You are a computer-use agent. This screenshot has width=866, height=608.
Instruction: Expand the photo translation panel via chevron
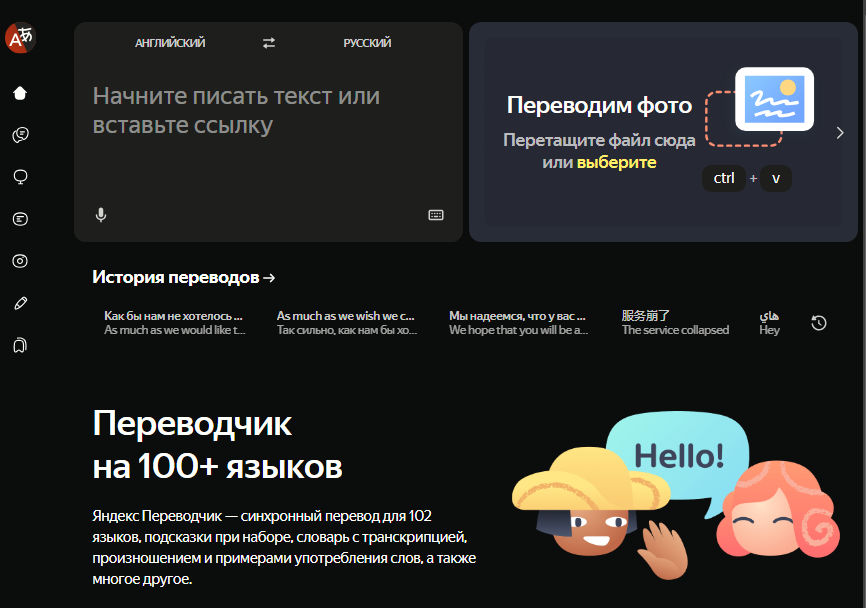840,131
